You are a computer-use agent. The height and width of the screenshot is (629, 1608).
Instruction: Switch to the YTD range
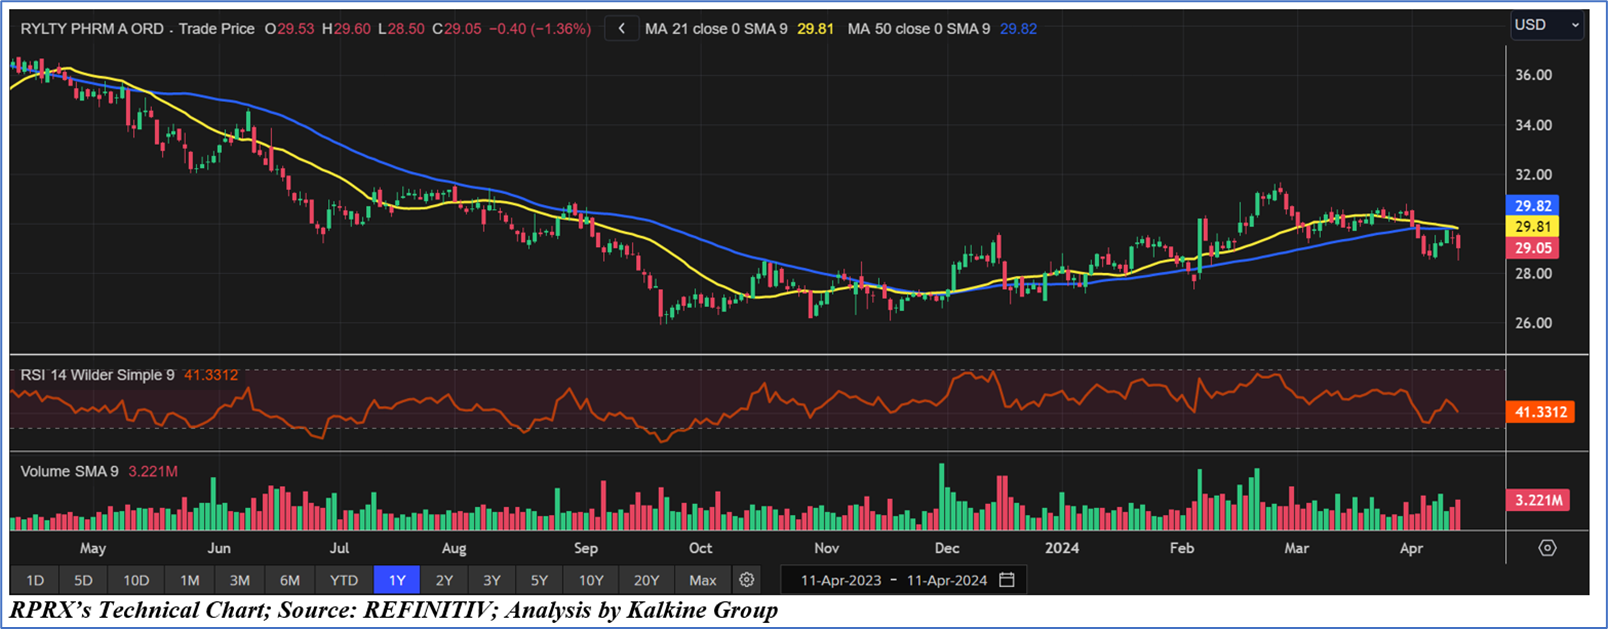pos(344,580)
